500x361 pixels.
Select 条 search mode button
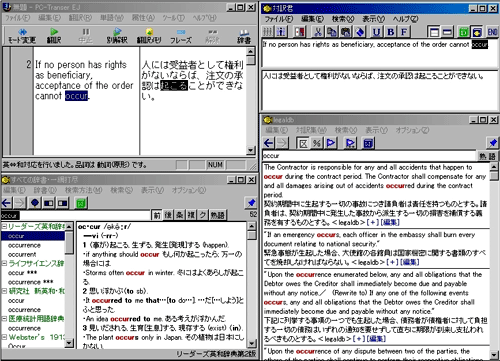179,215
